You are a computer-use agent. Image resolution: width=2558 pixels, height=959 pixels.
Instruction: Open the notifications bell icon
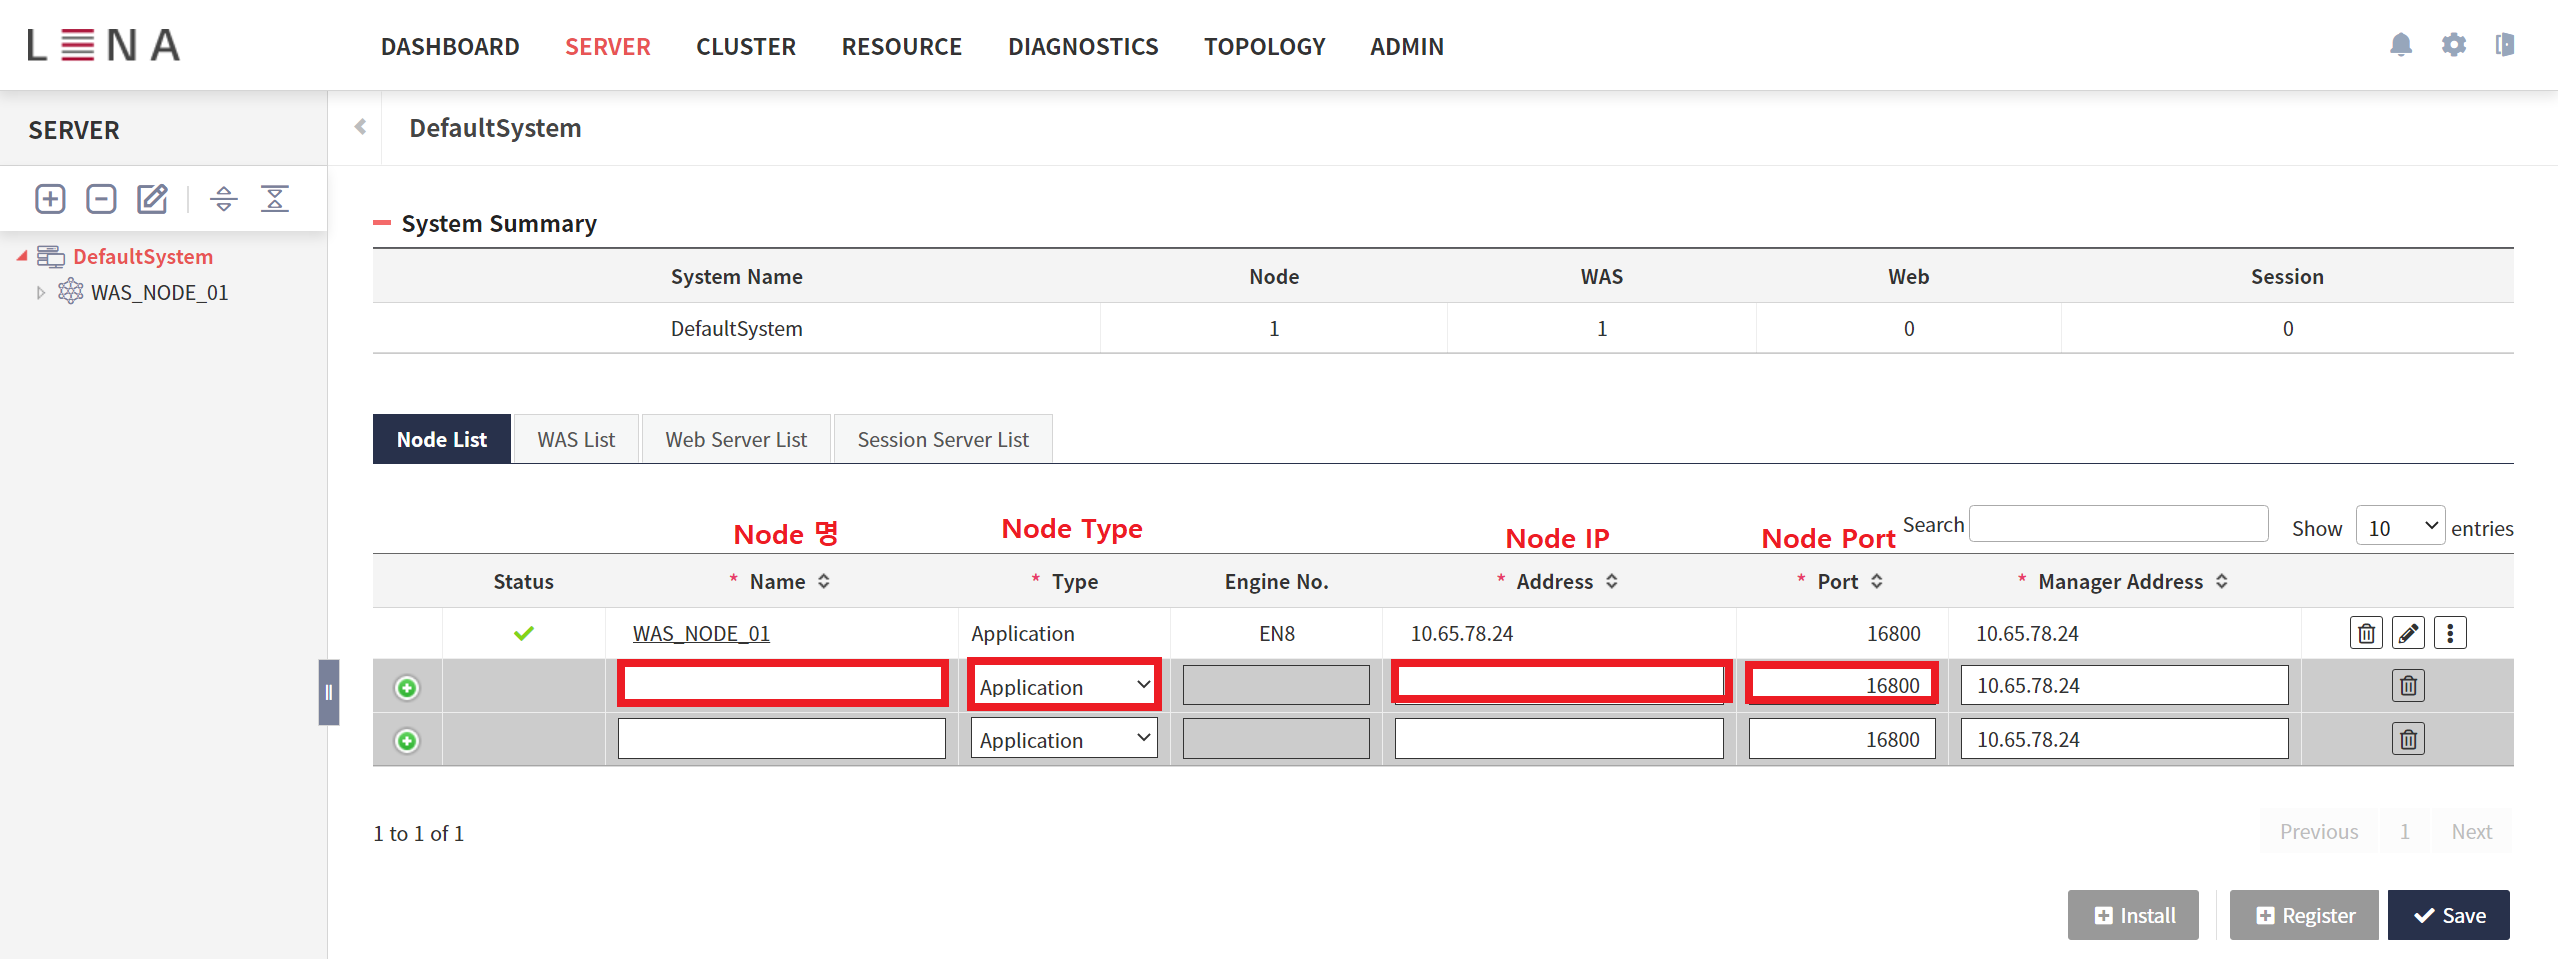2401,45
